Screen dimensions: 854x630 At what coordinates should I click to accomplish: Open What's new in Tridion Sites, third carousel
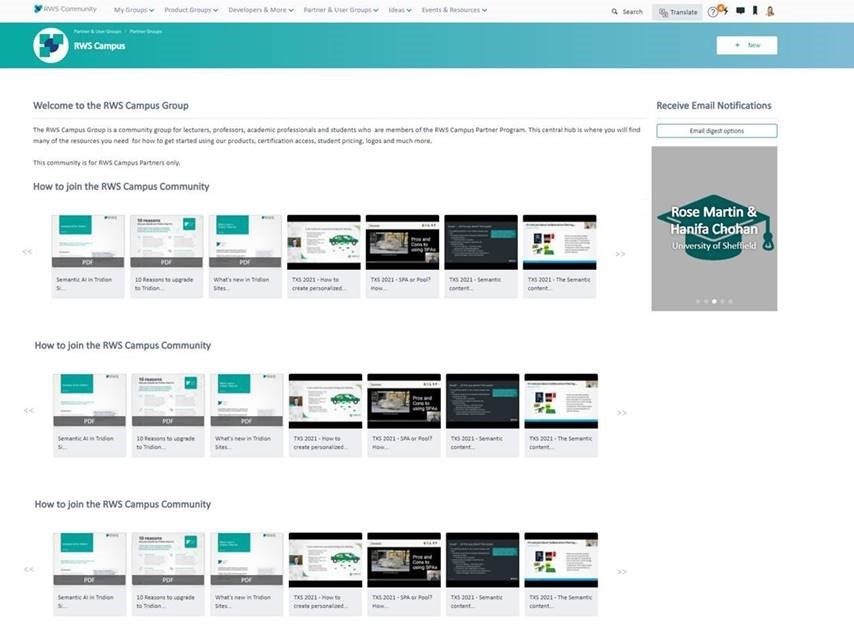click(247, 574)
